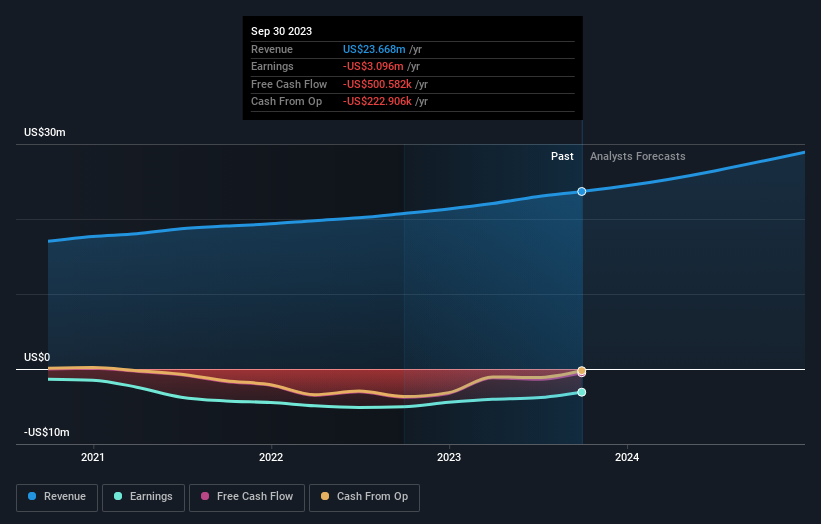Click the Earnings row label in tooltip
Image resolution: width=821 pixels, height=524 pixels.
point(272,66)
